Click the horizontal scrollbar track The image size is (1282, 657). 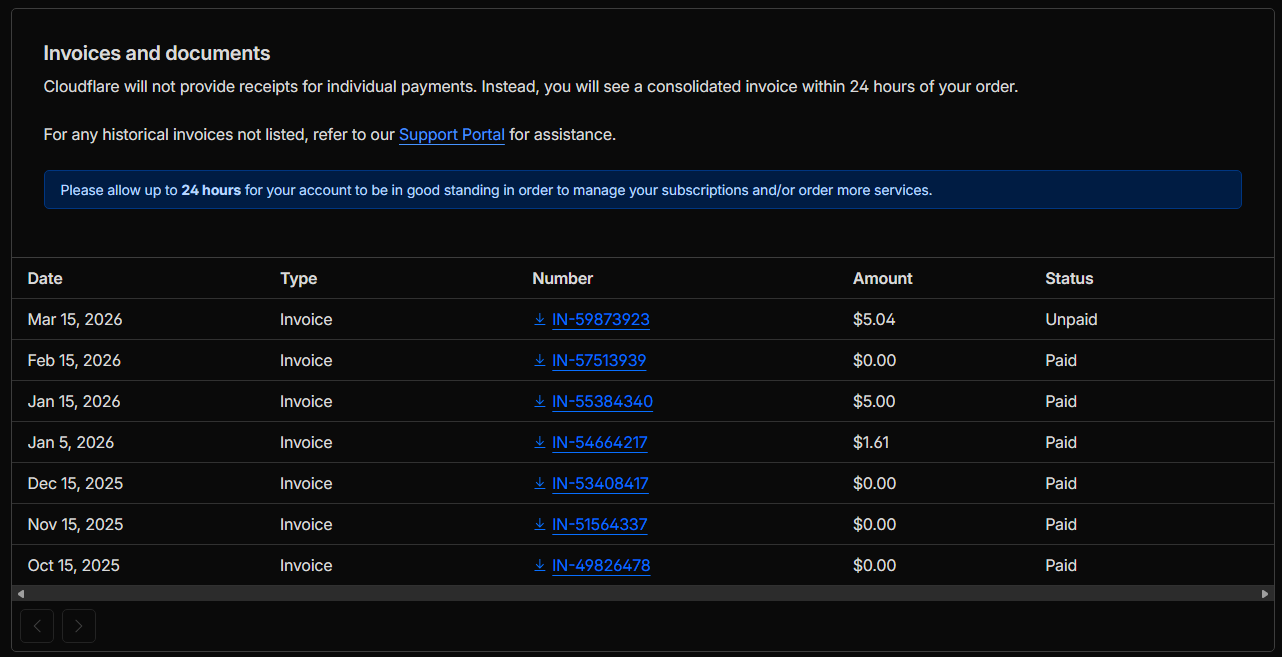click(640, 594)
